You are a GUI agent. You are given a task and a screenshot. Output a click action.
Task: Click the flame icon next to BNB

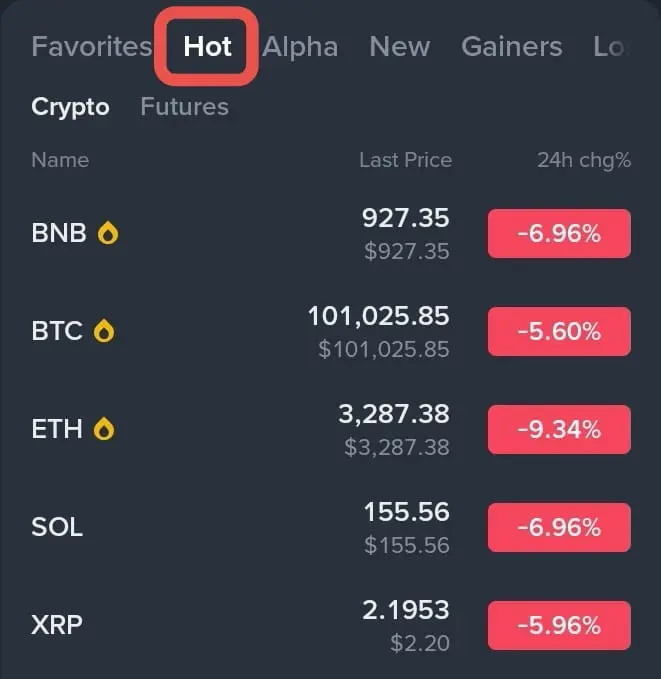tap(107, 234)
